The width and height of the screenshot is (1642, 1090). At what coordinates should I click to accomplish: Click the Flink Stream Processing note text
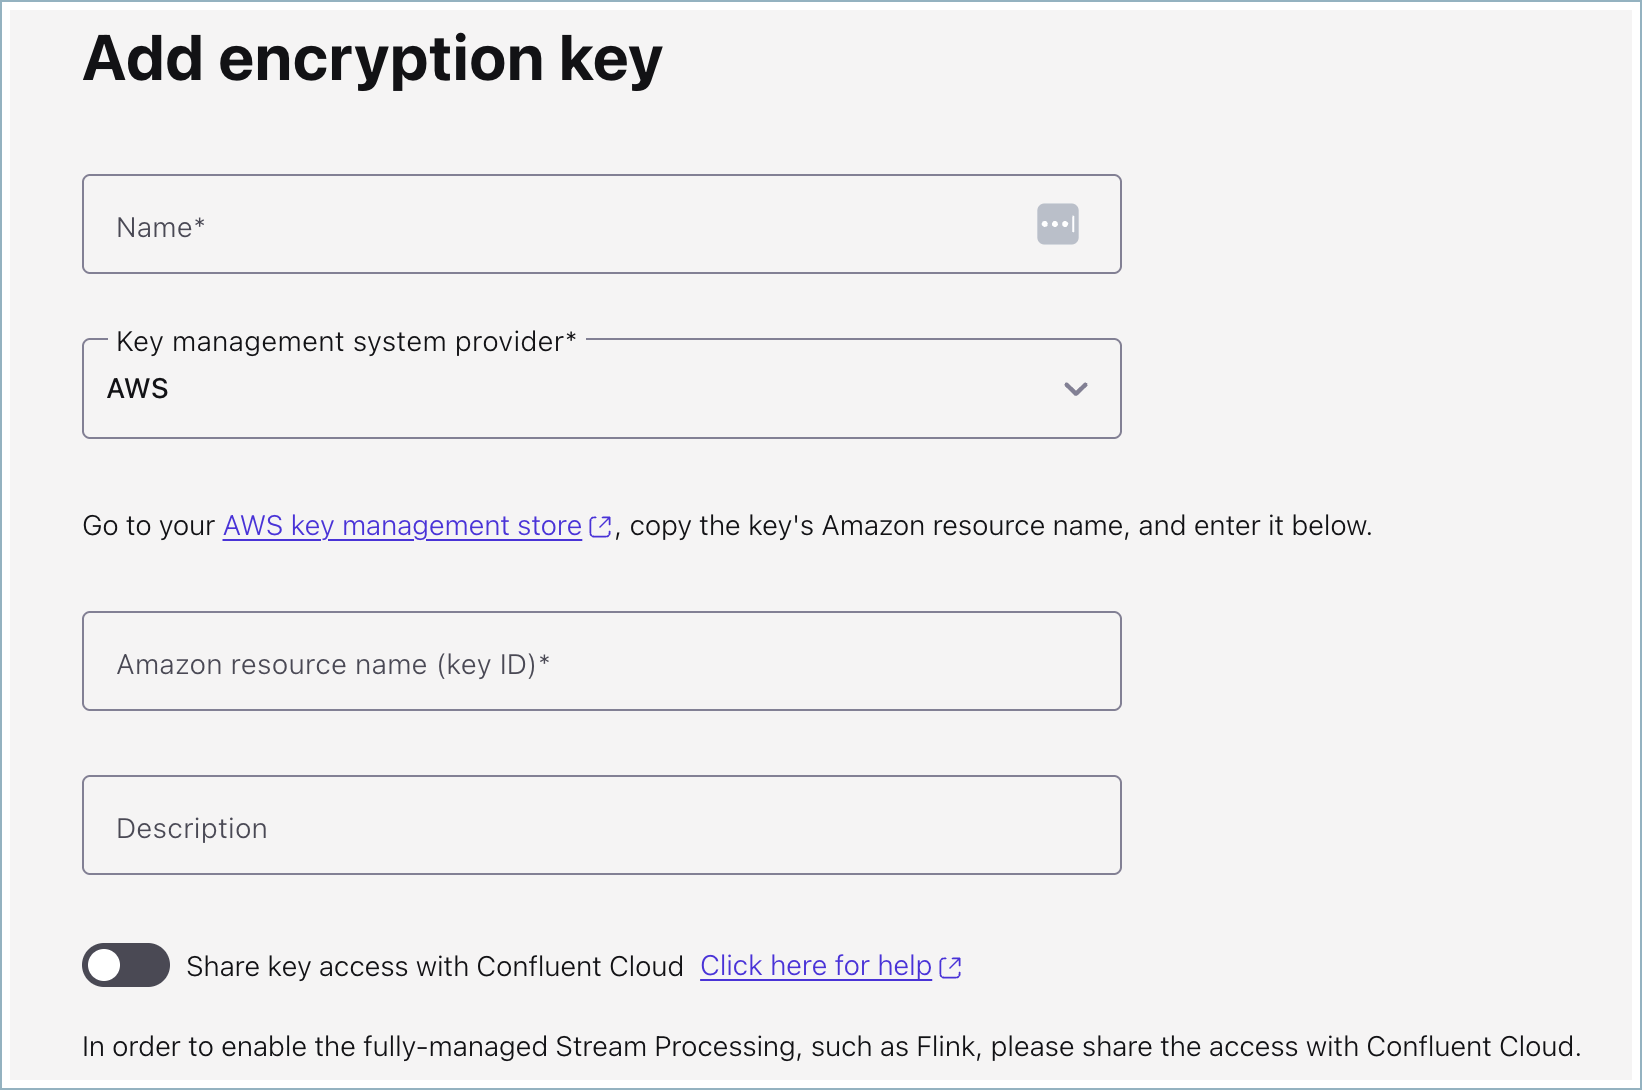830,1047
